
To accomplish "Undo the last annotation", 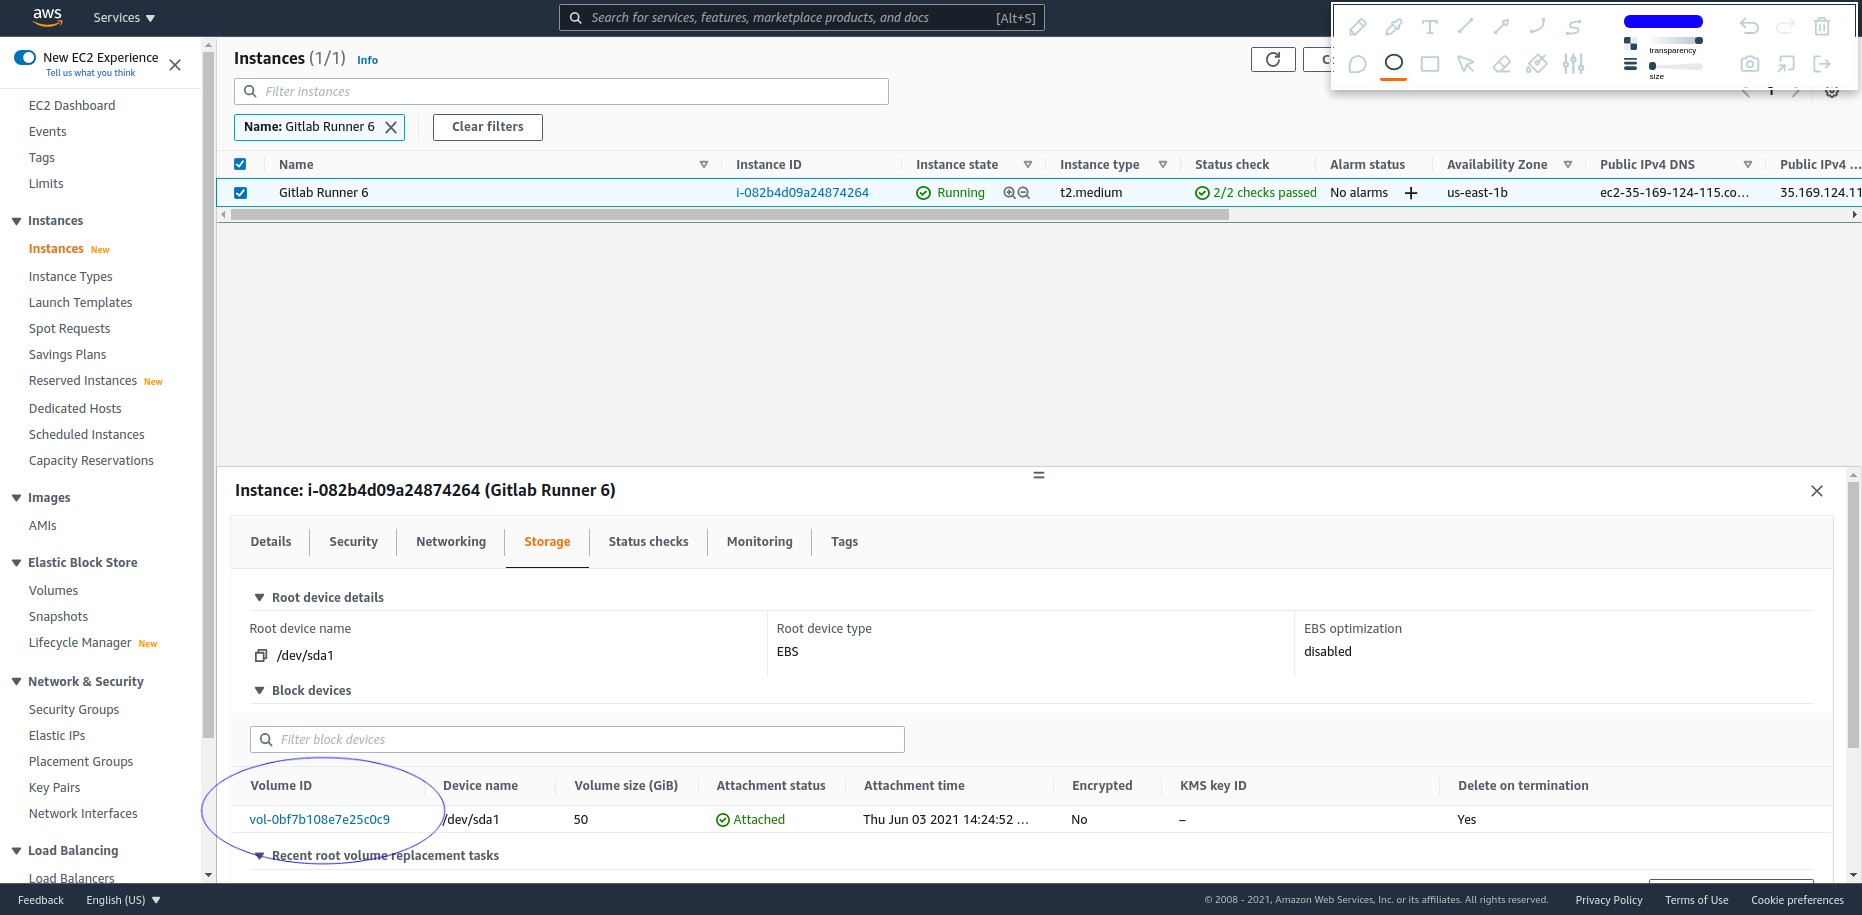I will (x=1749, y=27).
